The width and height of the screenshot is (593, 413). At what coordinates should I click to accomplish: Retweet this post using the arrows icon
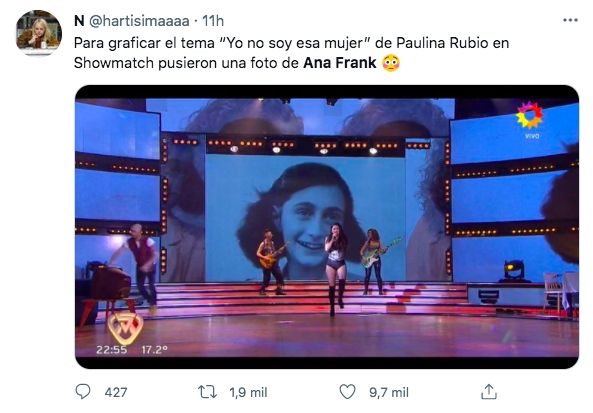pos(208,392)
